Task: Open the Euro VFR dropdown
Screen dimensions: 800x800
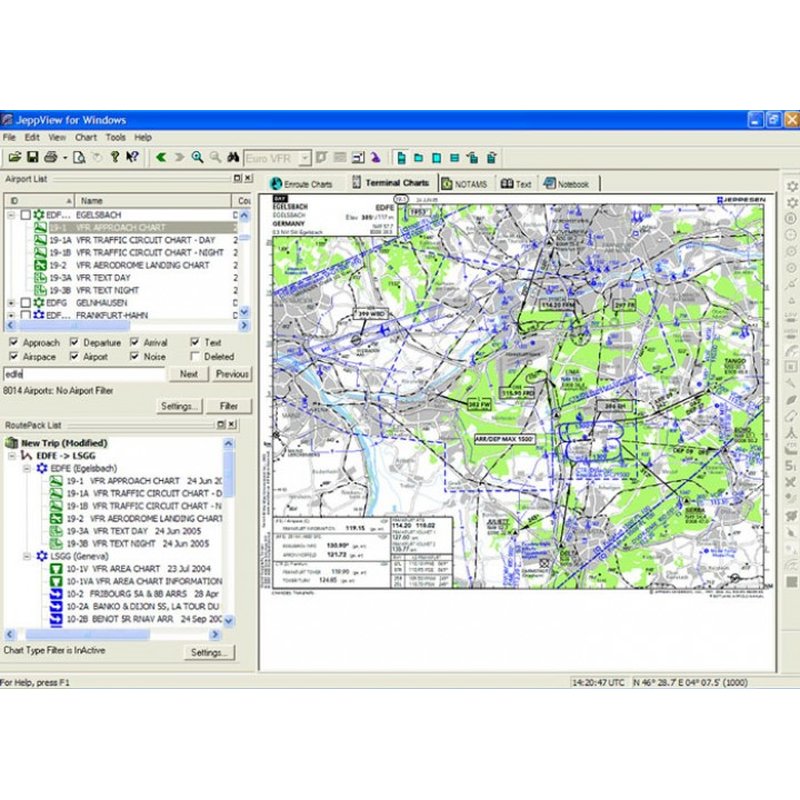Action: coord(305,158)
